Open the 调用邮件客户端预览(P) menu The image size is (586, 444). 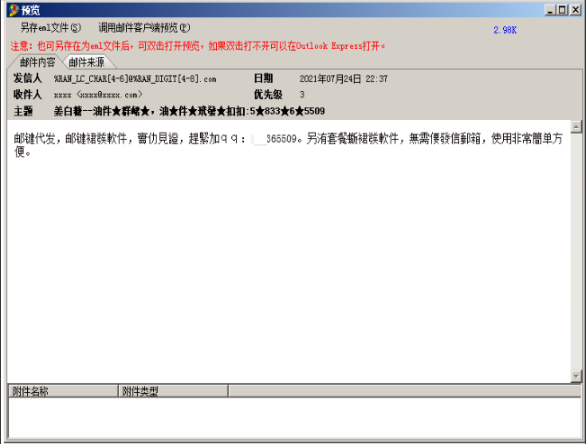pos(144,28)
